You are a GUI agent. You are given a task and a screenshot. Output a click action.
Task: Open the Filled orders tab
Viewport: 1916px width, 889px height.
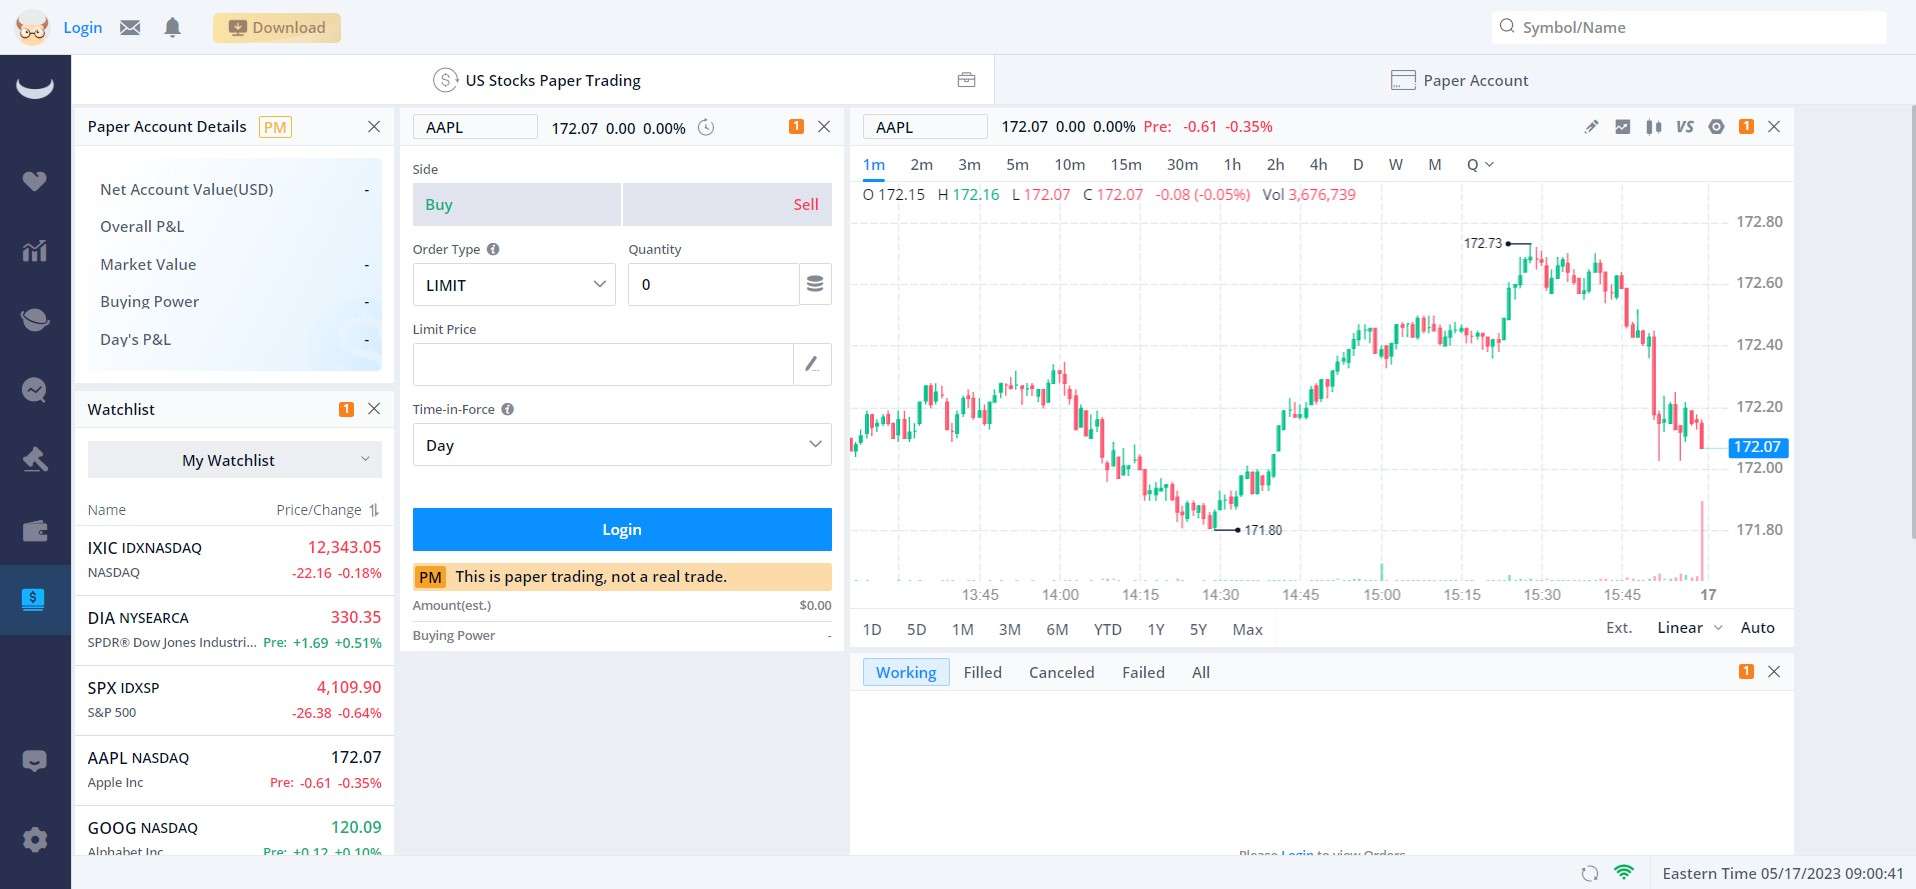pos(982,673)
